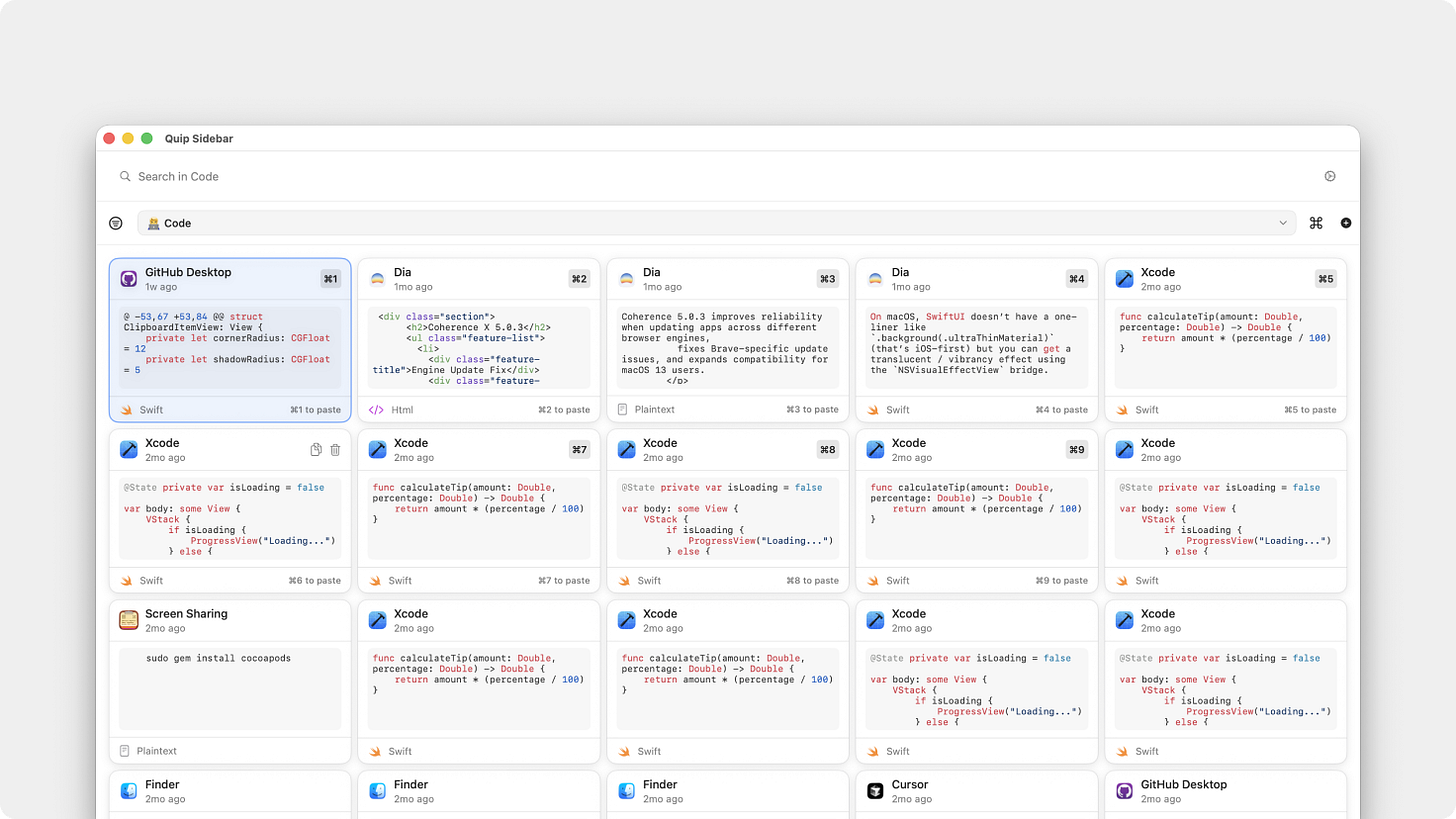Delete the Xcode clip with the trash icon
The image size is (1456, 819).
(x=335, y=450)
